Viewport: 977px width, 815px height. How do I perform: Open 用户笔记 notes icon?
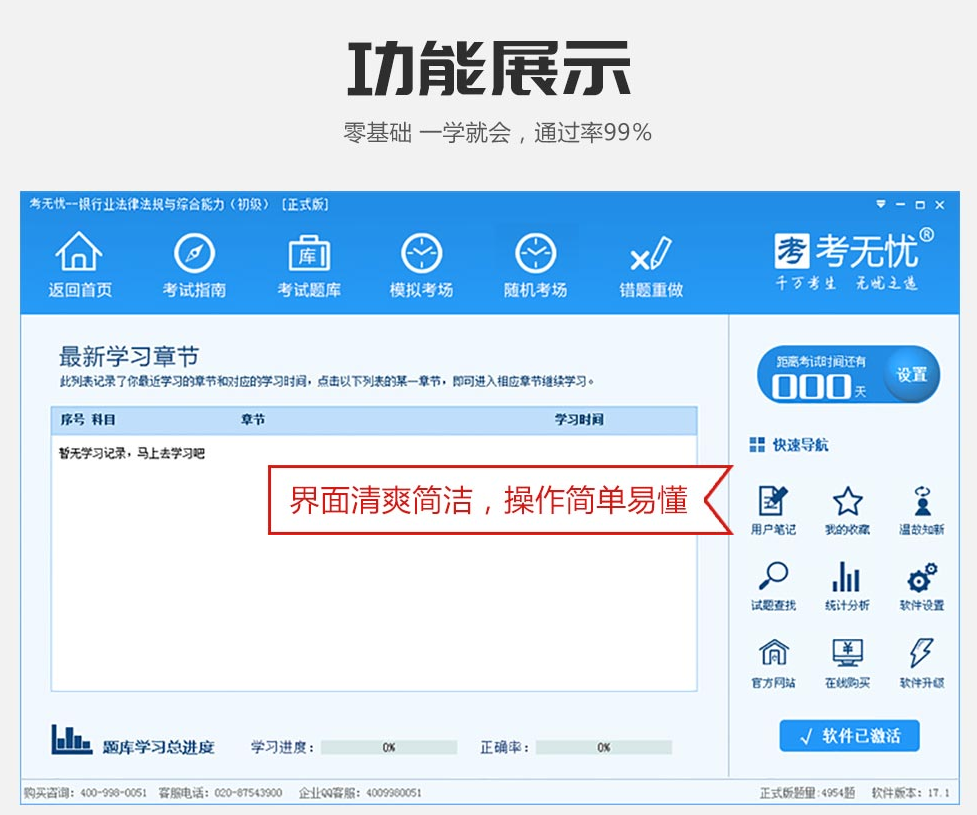pos(773,501)
